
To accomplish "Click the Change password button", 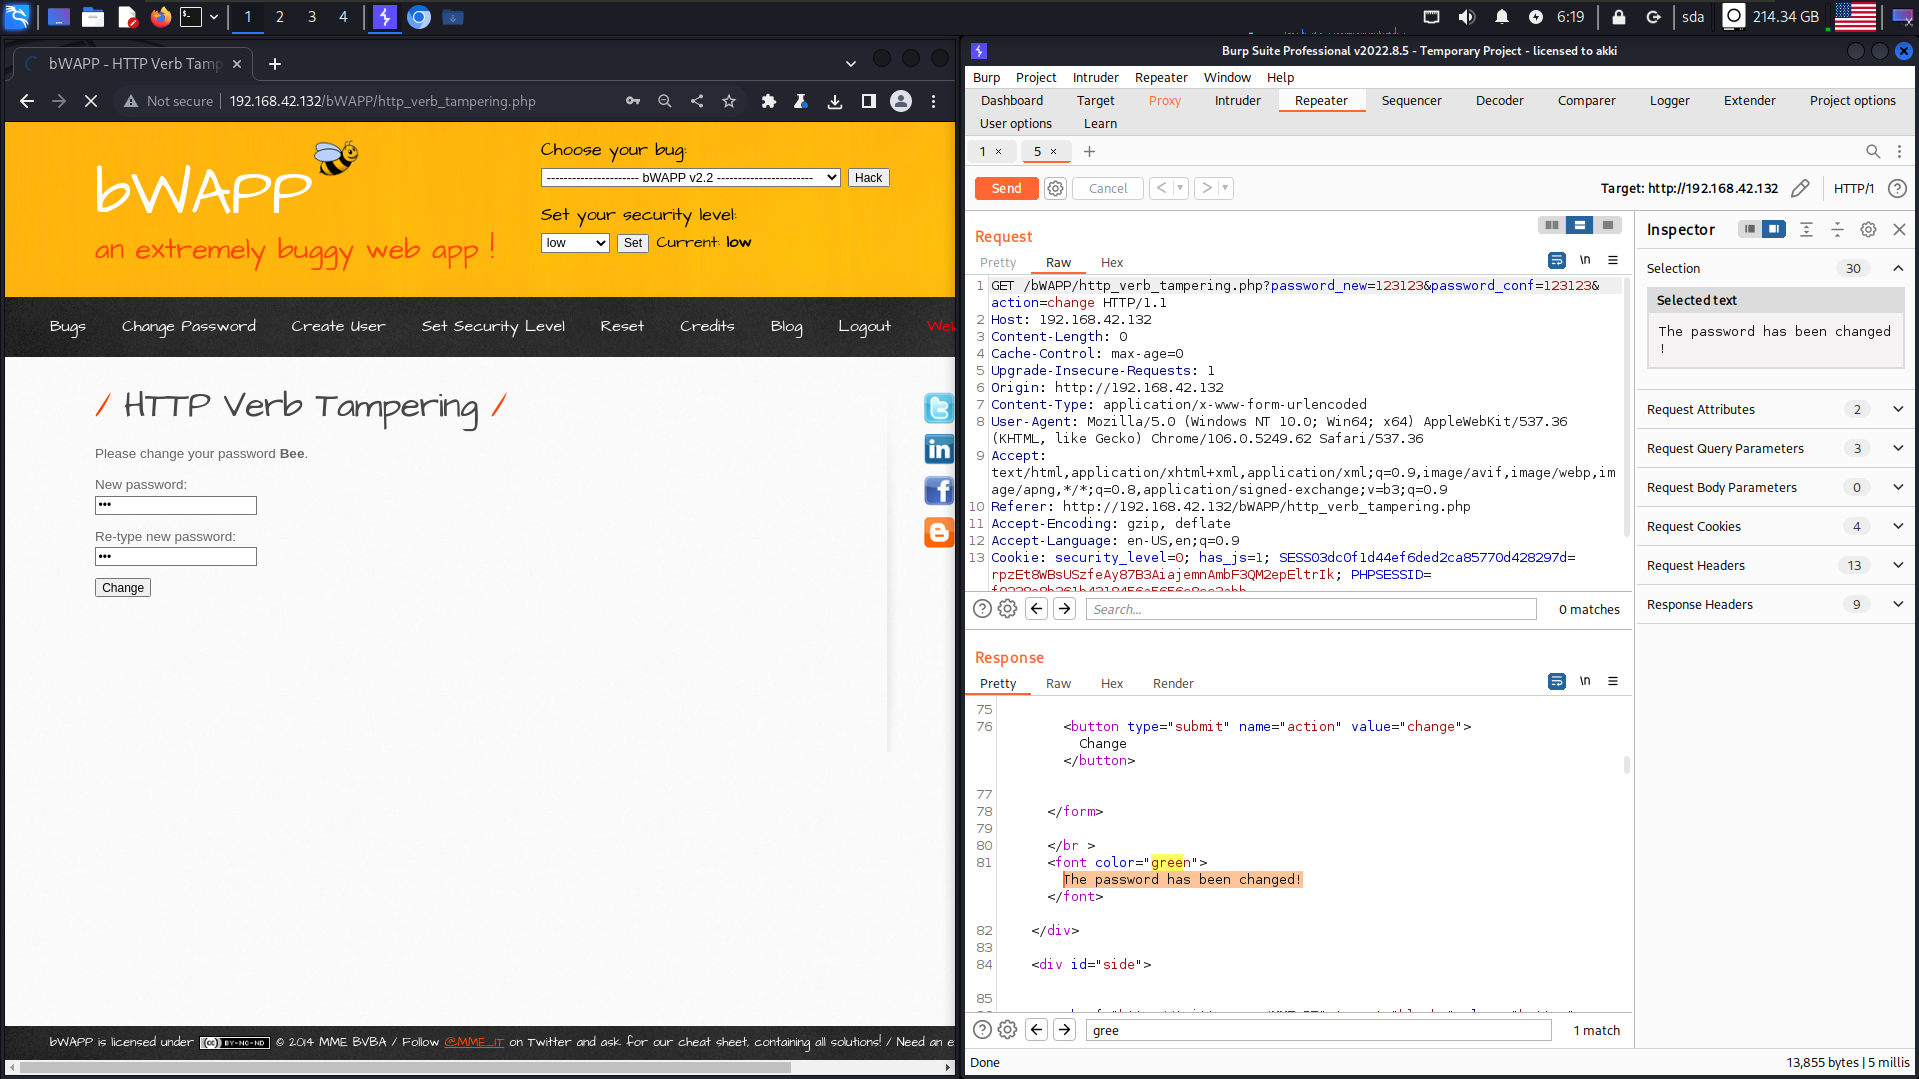I will (123, 588).
